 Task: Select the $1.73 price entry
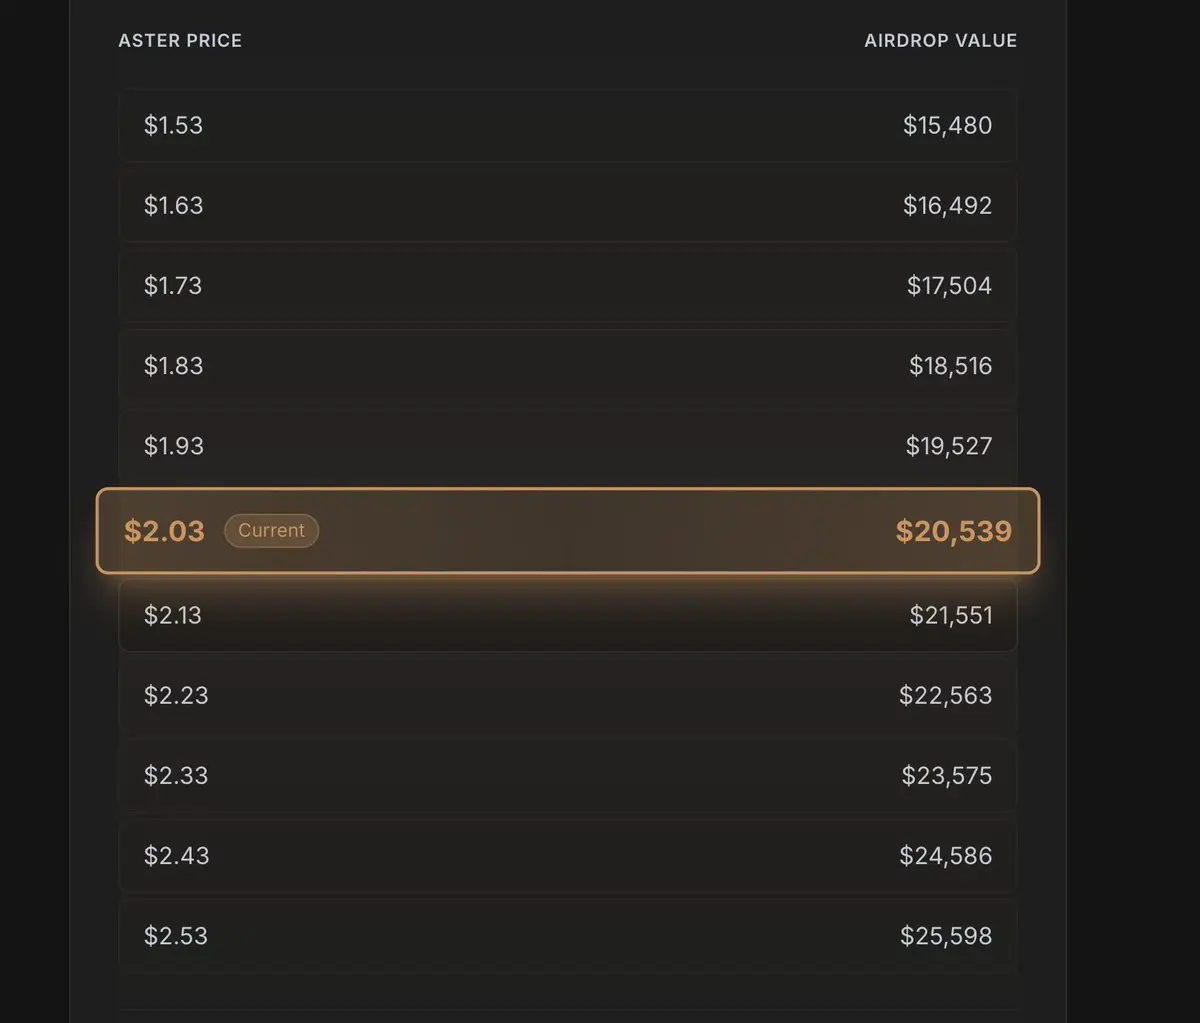(x=173, y=286)
